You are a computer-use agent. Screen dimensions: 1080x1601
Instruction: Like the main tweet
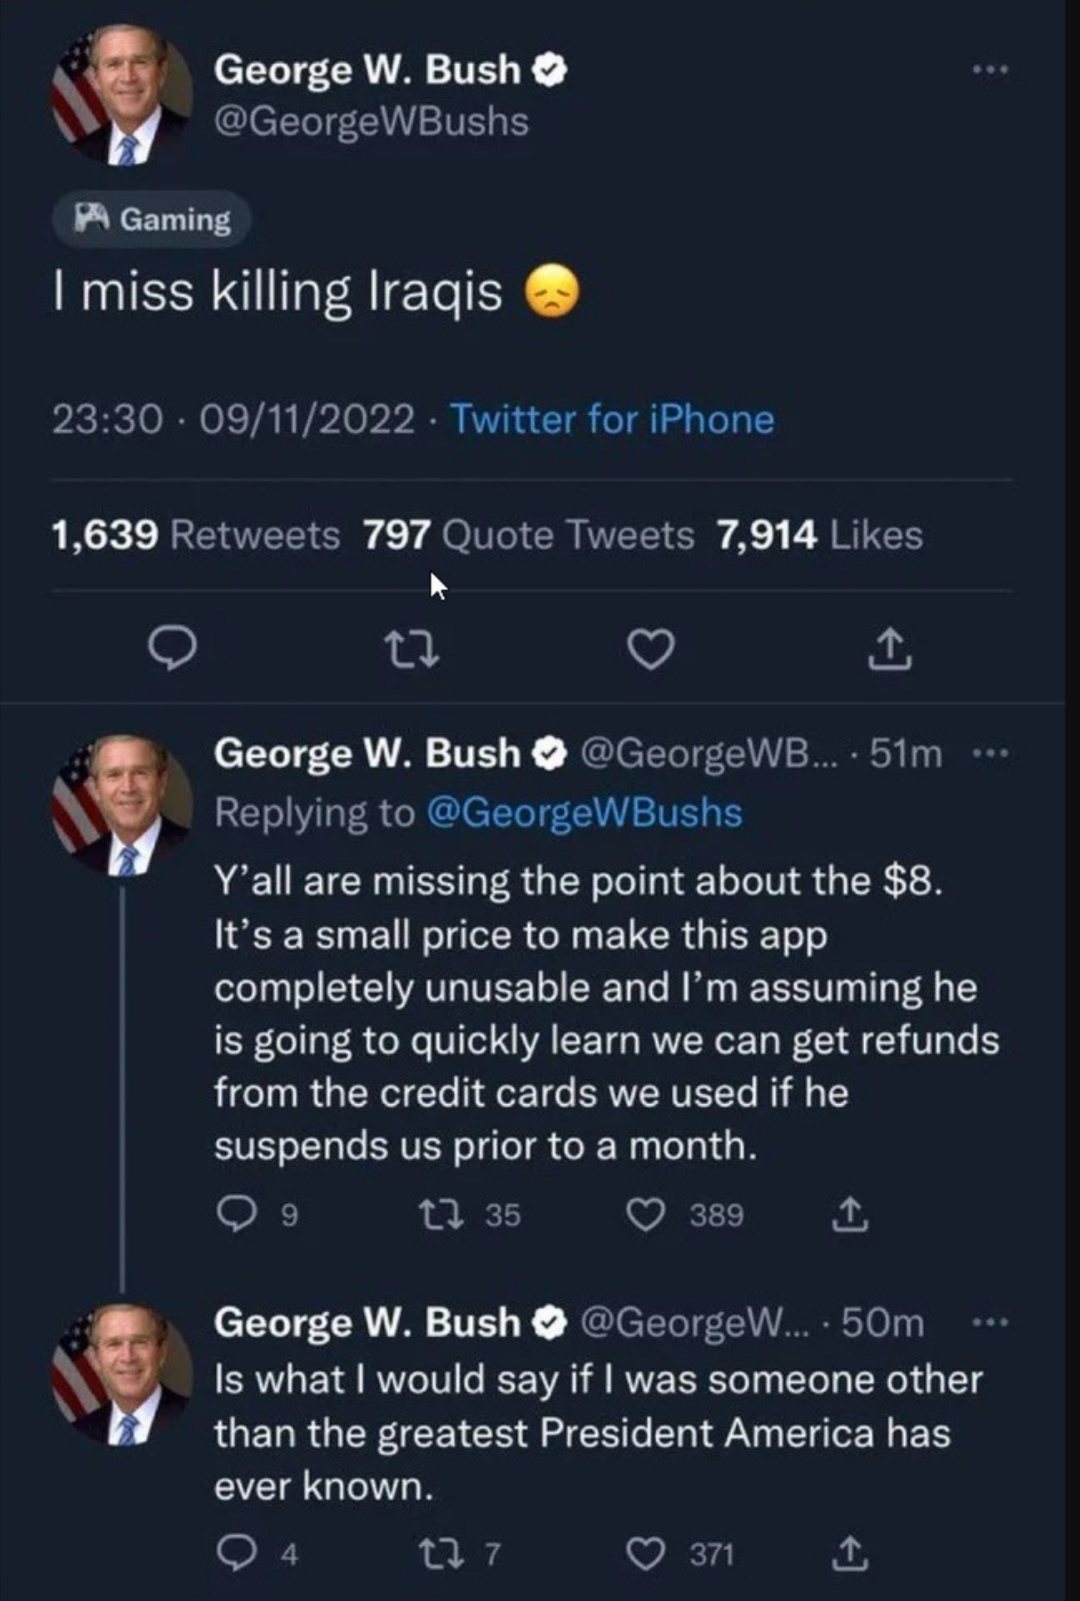point(651,650)
